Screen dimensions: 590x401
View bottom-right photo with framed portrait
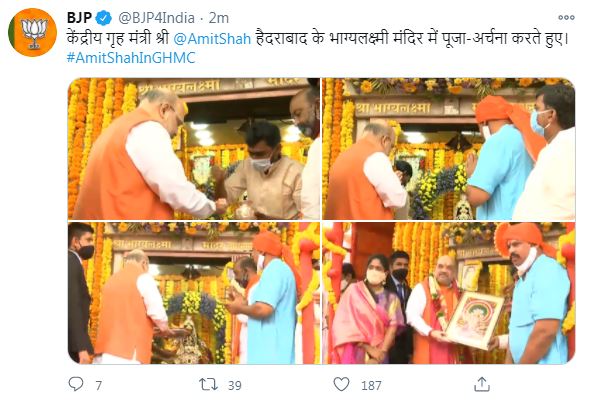click(449, 293)
